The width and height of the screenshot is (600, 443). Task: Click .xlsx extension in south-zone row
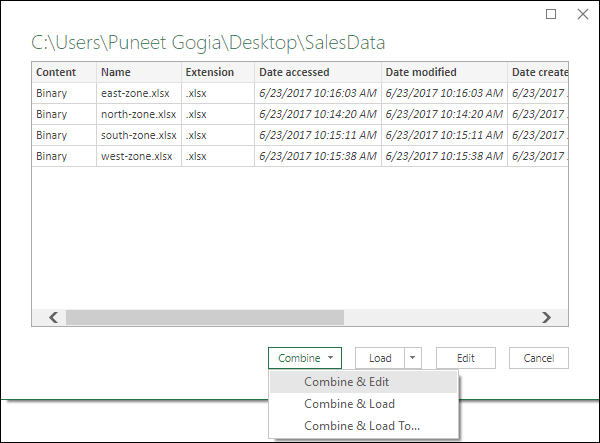click(196, 135)
